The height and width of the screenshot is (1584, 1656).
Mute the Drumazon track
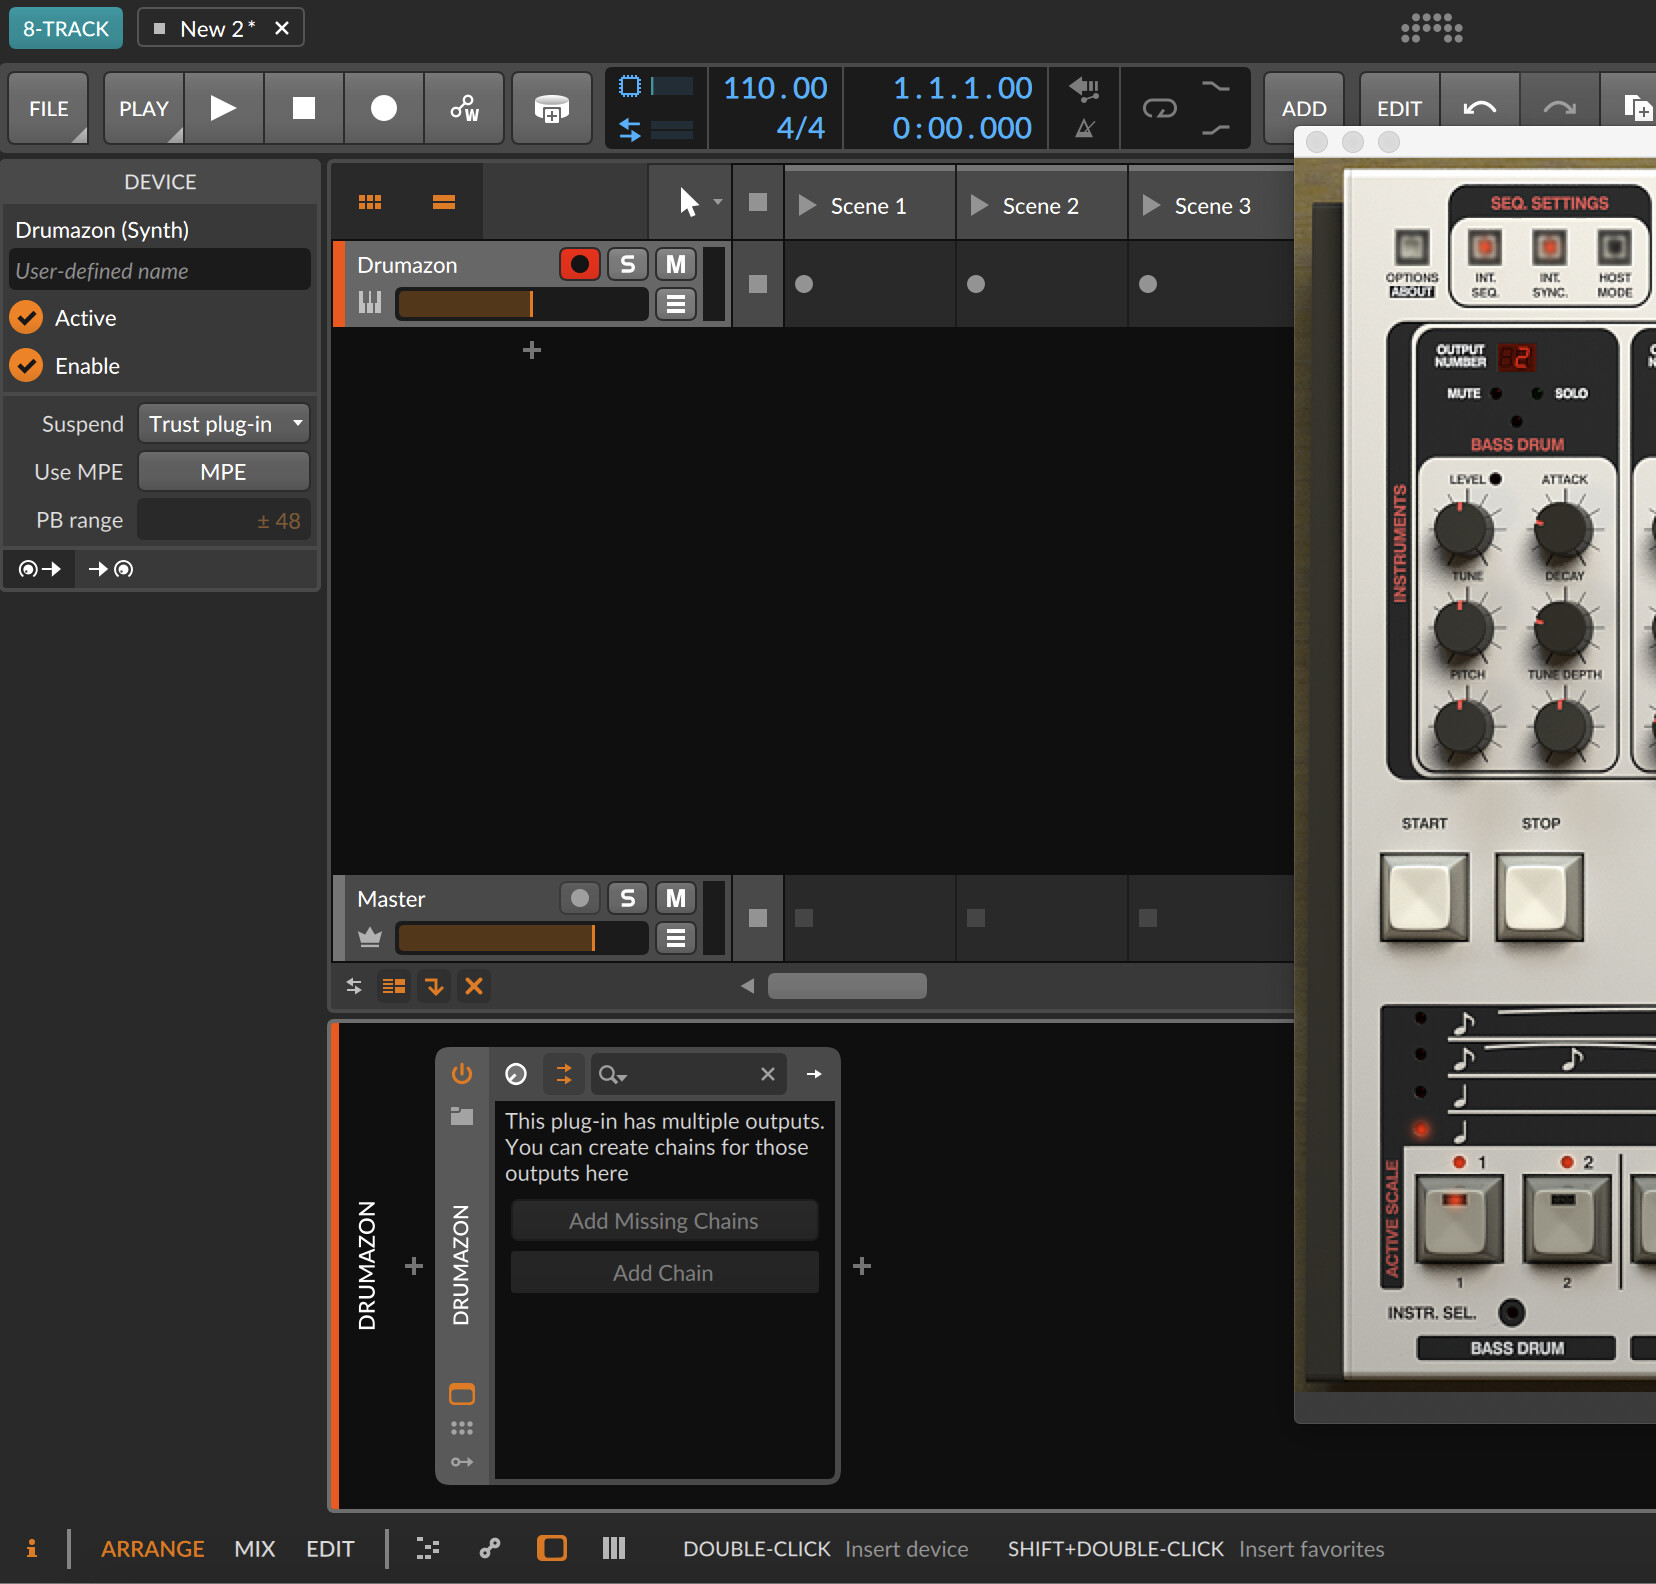pyautogui.click(x=676, y=264)
